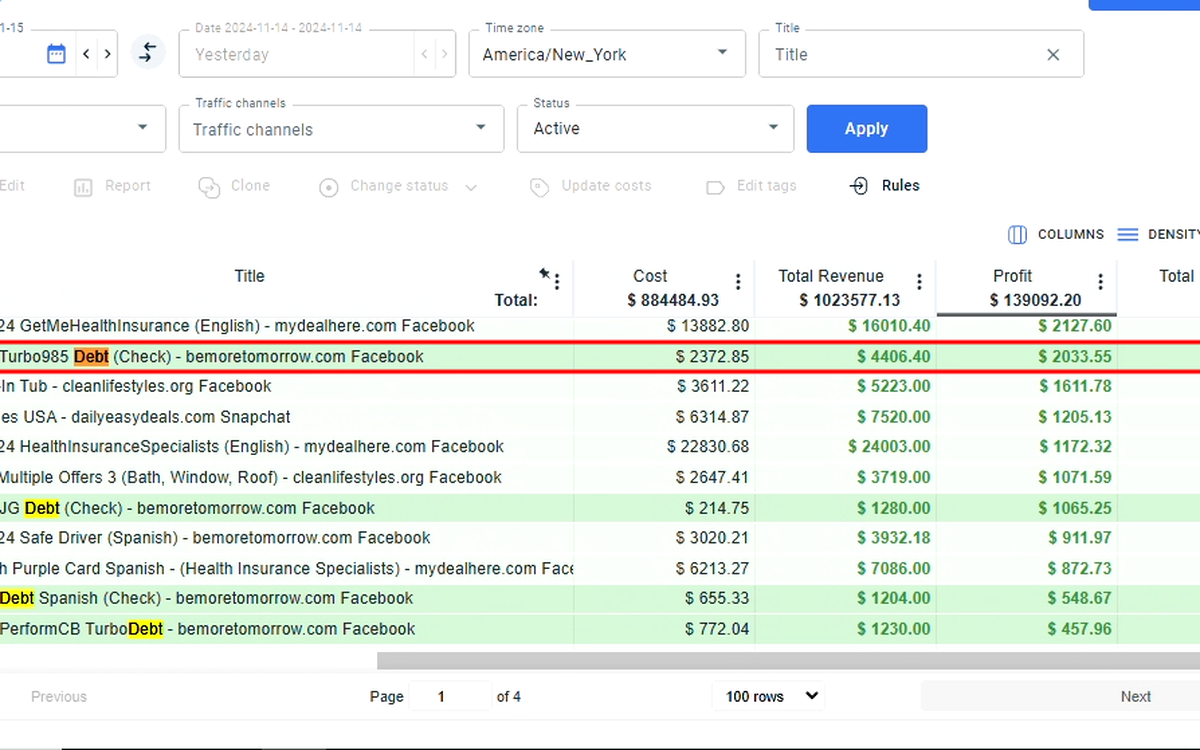The height and width of the screenshot is (750, 1200).
Task: Click the Update costs icon
Action: pos(540,187)
